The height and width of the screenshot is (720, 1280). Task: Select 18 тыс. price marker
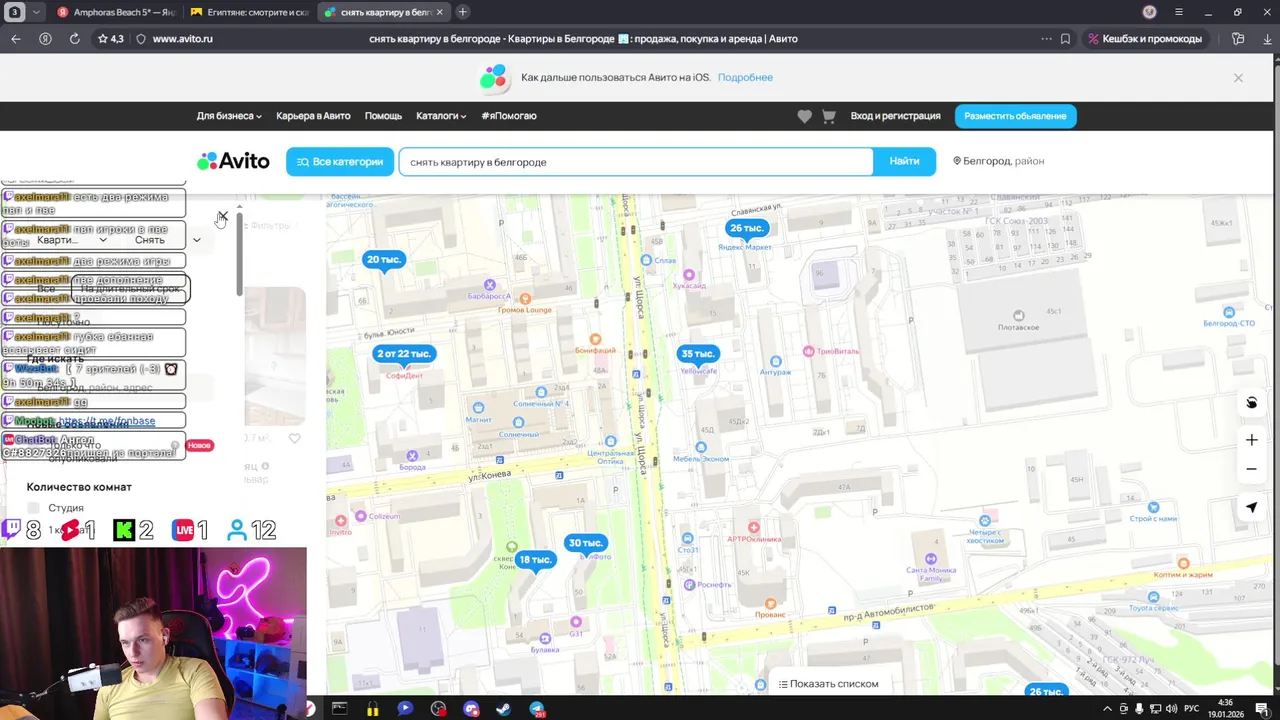click(535, 560)
